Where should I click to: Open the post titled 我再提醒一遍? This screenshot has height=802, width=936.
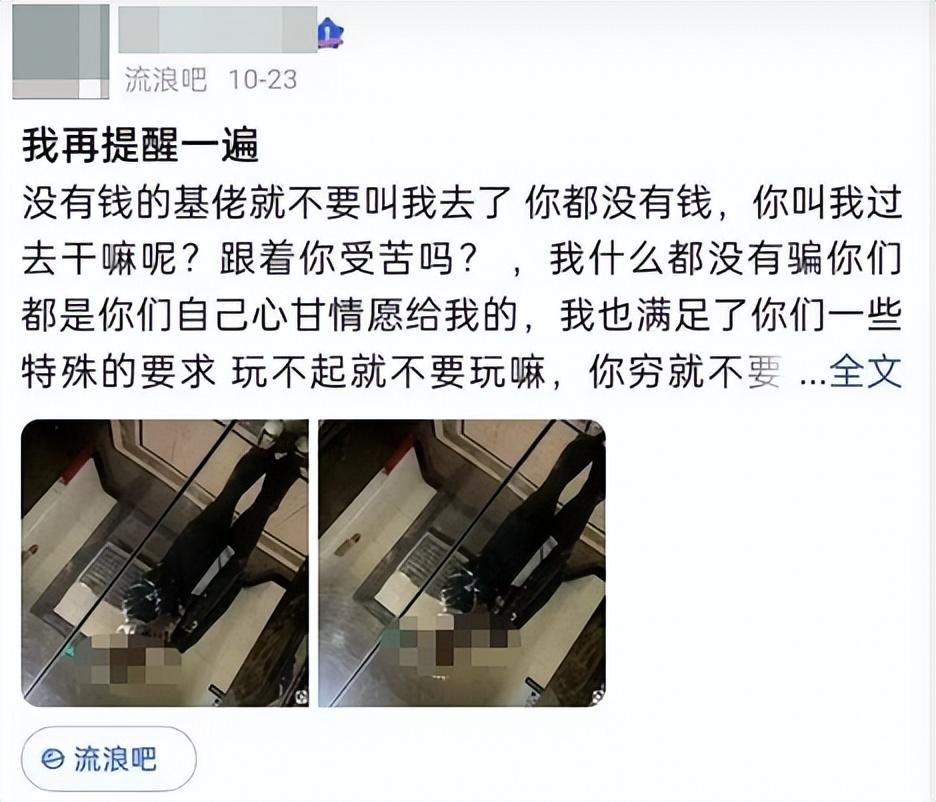tap(140, 145)
